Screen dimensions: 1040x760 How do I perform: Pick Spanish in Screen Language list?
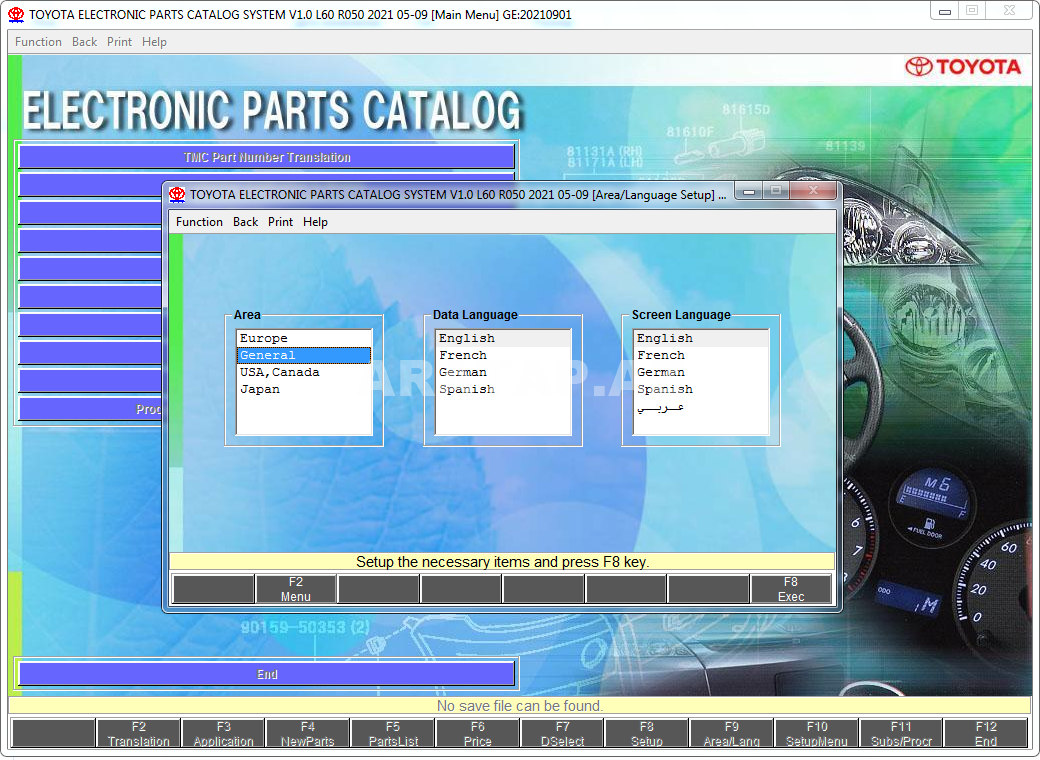(x=701, y=389)
